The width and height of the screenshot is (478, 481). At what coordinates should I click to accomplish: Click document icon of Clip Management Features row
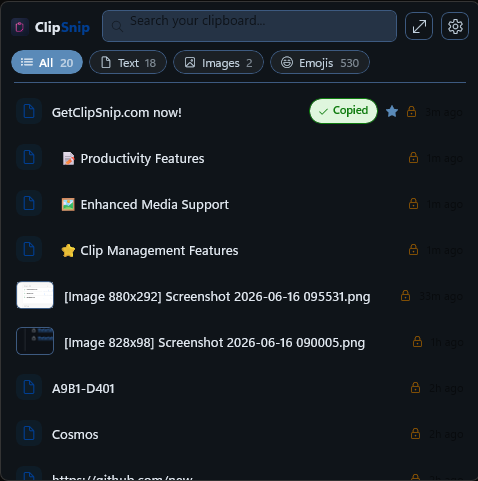(29, 249)
